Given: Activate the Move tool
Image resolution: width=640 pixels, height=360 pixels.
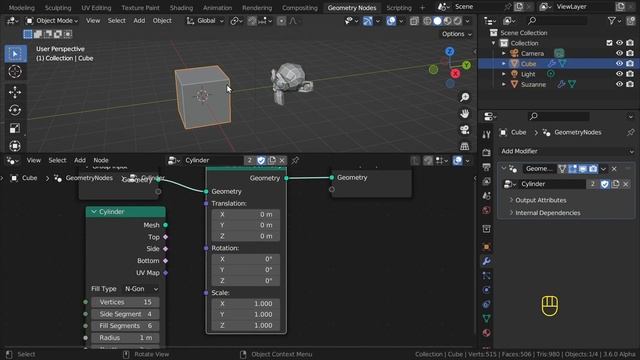Looking at the screenshot, I should 15,92.
